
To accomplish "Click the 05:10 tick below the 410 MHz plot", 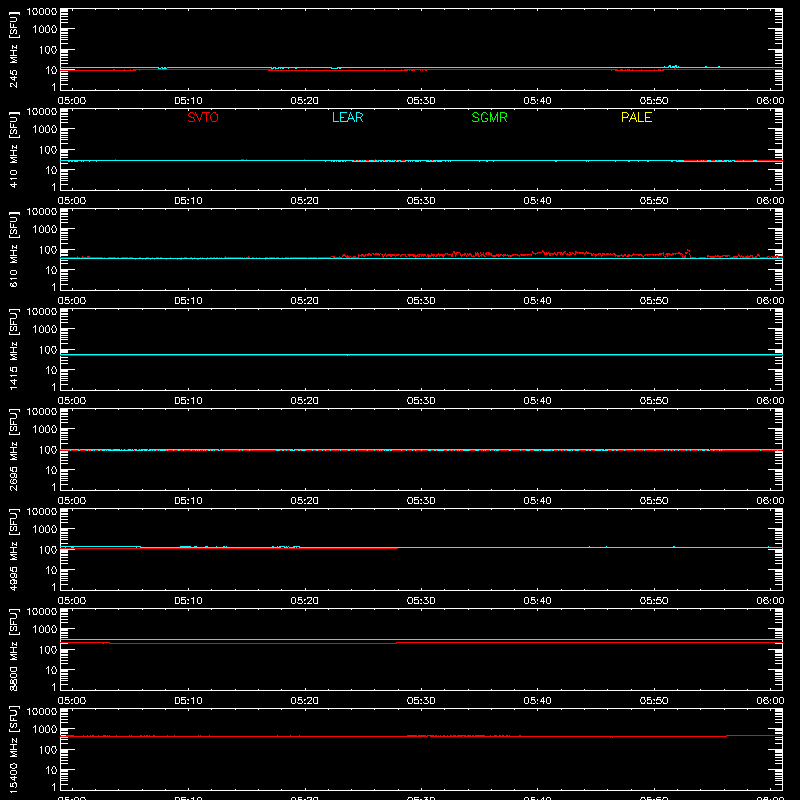I will [188, 201].
